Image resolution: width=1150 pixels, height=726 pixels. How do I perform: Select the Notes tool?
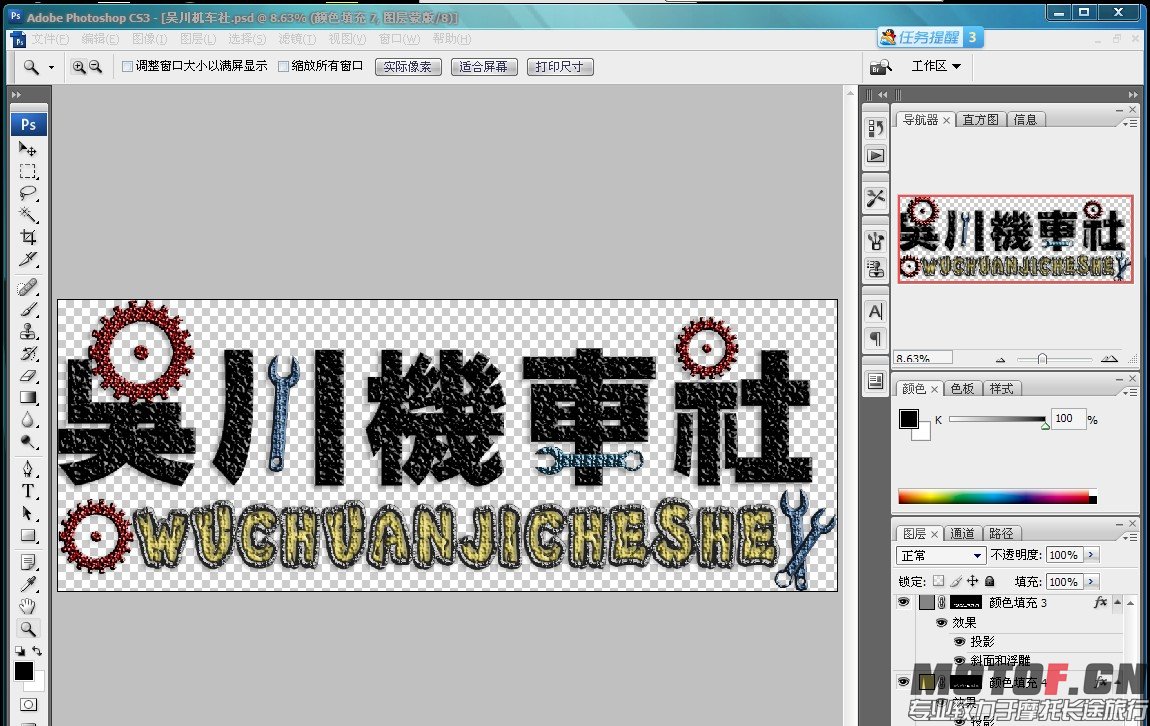coord(28,562)
